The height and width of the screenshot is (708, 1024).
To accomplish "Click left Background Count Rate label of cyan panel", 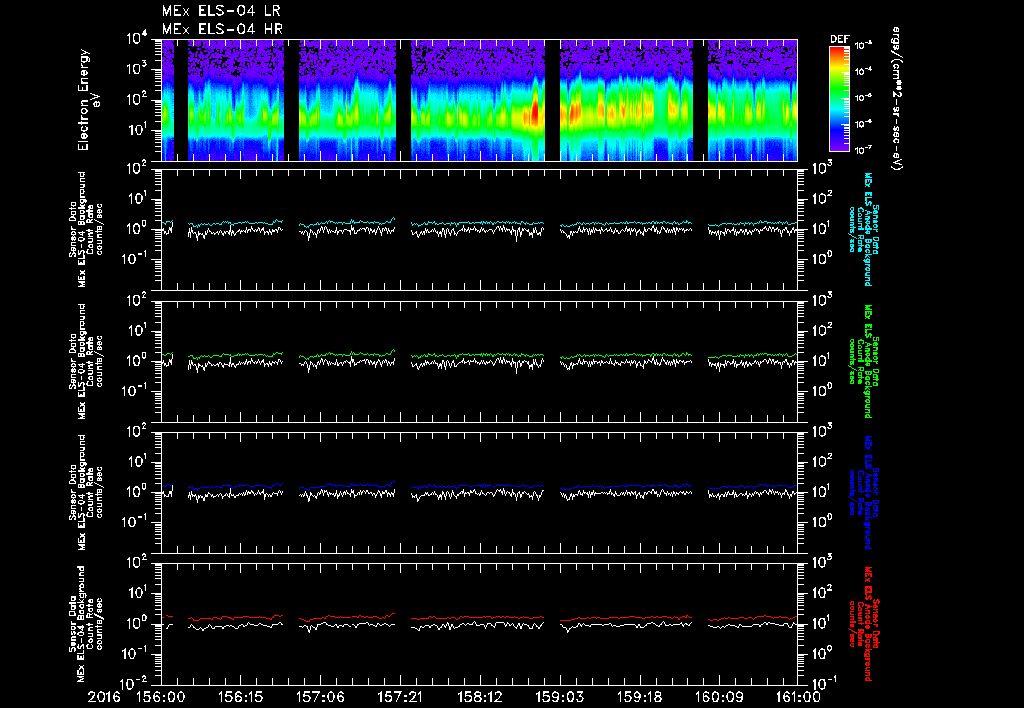I will [86, 230].
